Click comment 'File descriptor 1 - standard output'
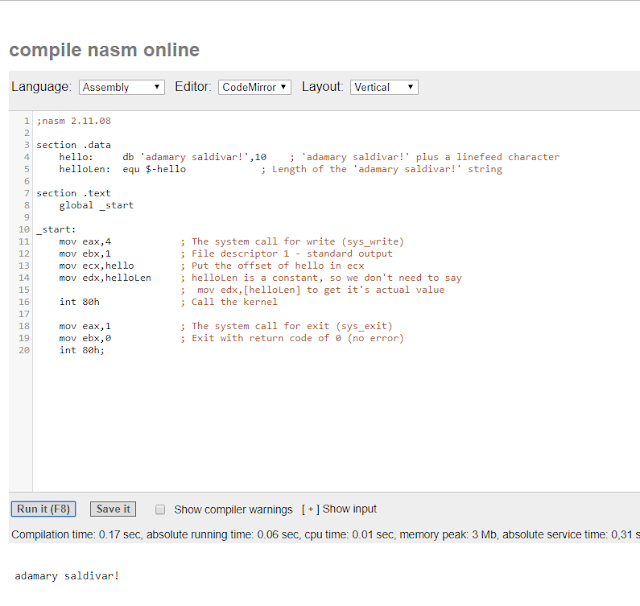 pos(287,254)
